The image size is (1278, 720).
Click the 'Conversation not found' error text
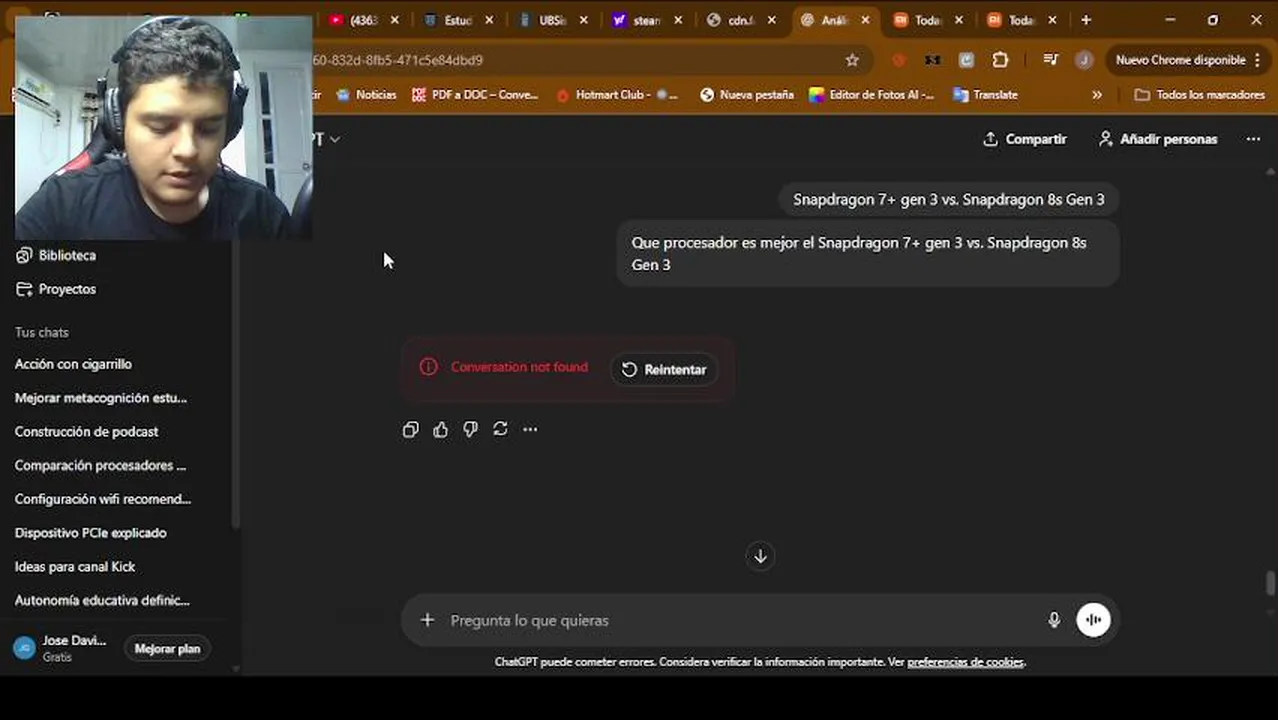pyautogui.click(x=519, y=367)
